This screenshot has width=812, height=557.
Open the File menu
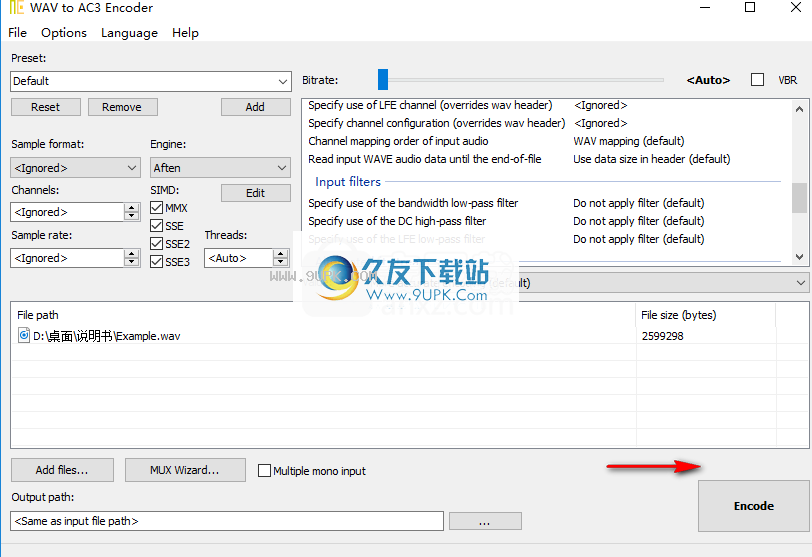tap(17, 33)
